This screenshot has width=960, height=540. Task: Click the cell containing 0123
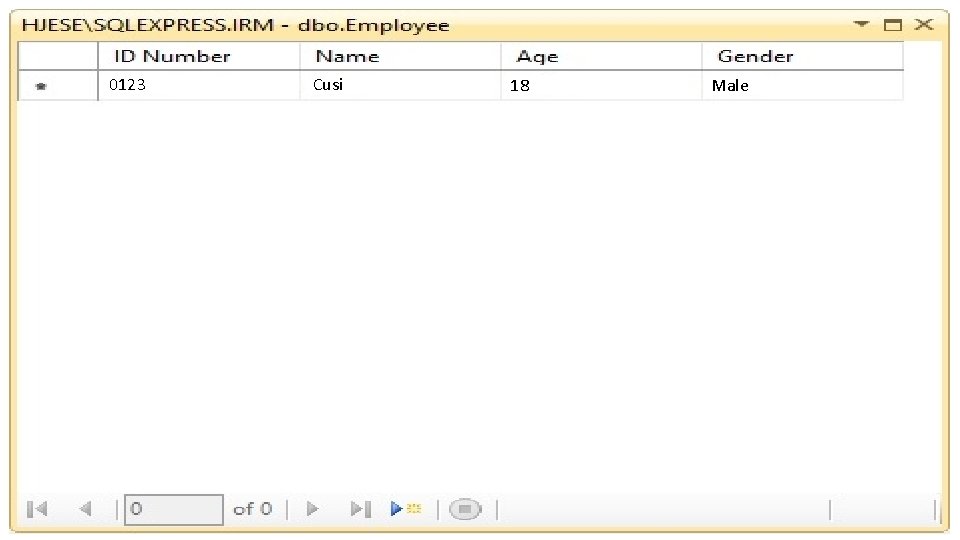tap(199, 86)
